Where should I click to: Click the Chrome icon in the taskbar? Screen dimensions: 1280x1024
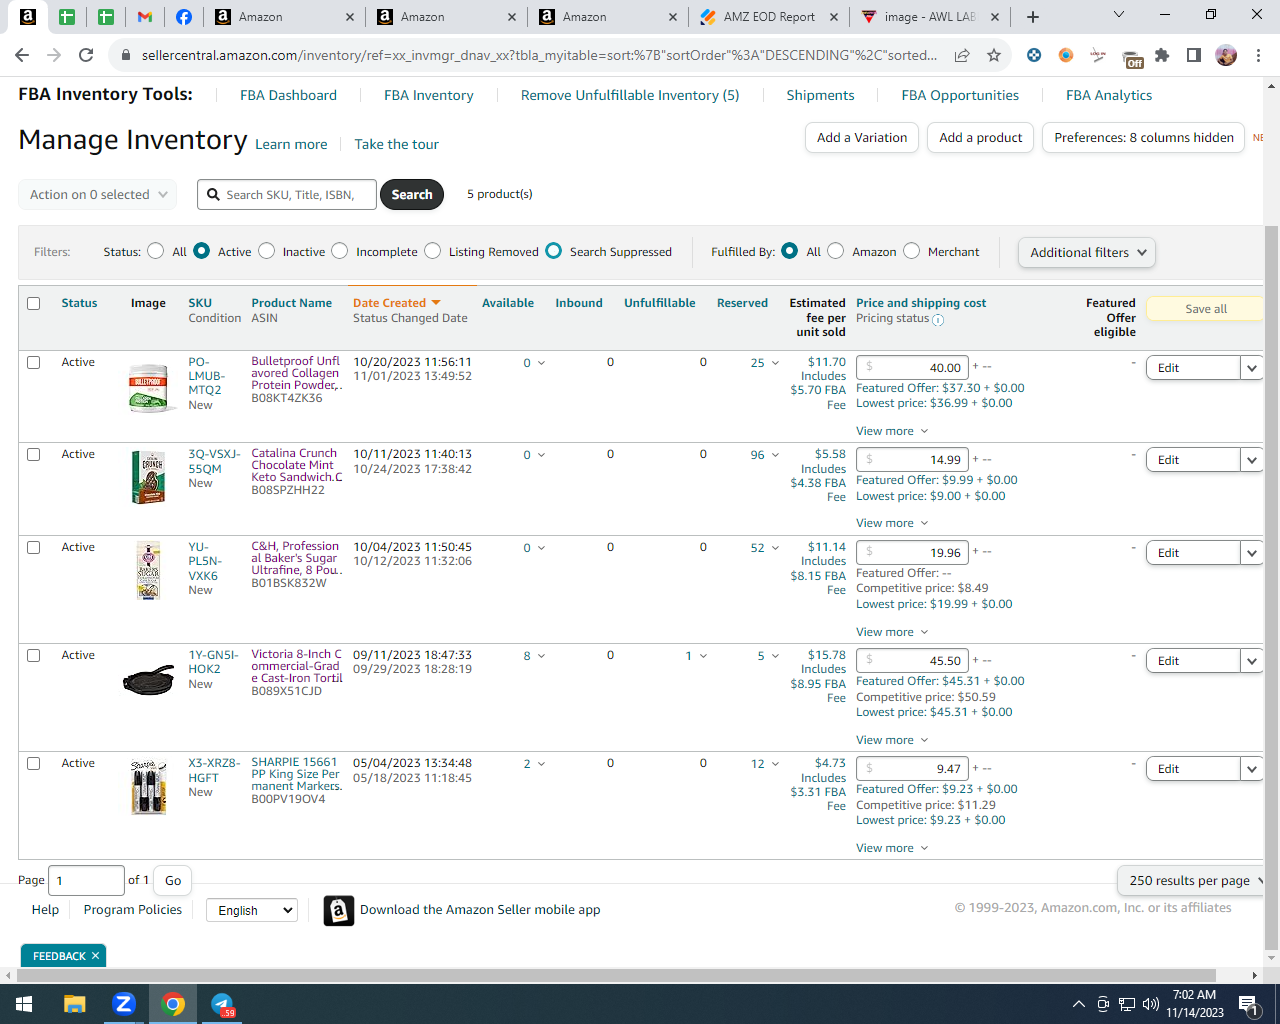pyautogui.click(x=173, y=1004)
